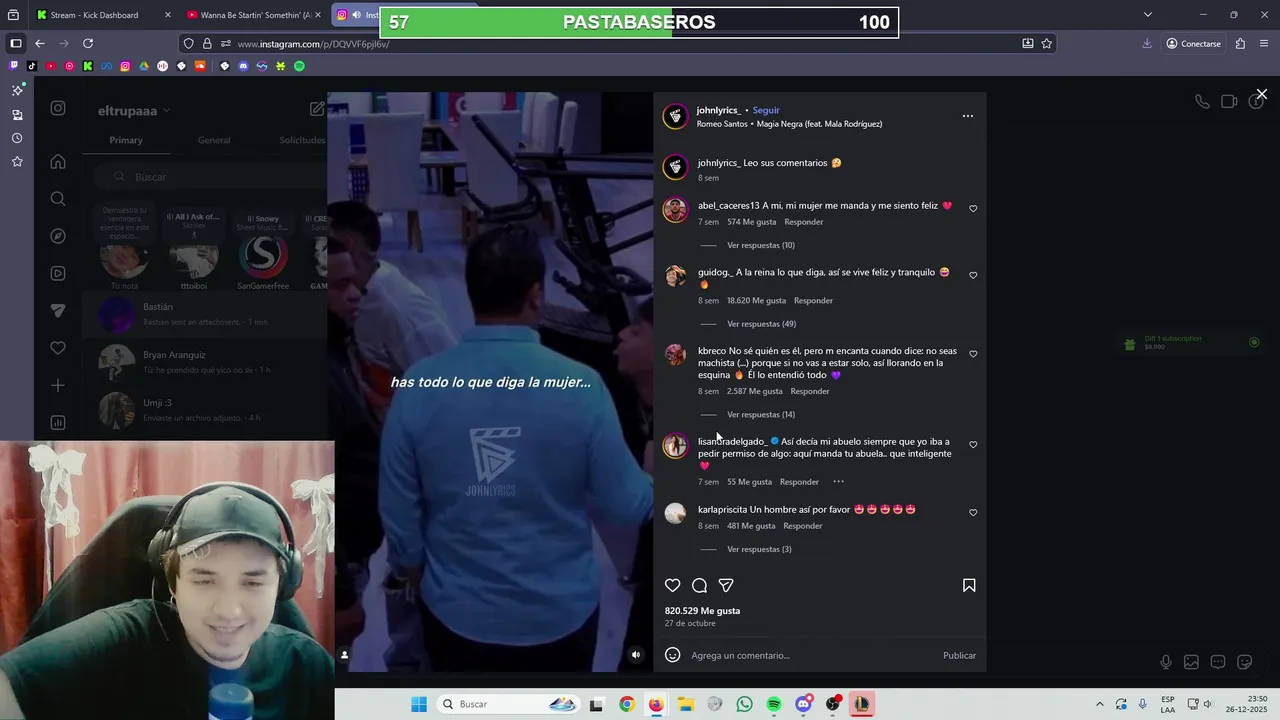
Task: Reload the page in the browser toolbar
Action: (x=88, y=44)
